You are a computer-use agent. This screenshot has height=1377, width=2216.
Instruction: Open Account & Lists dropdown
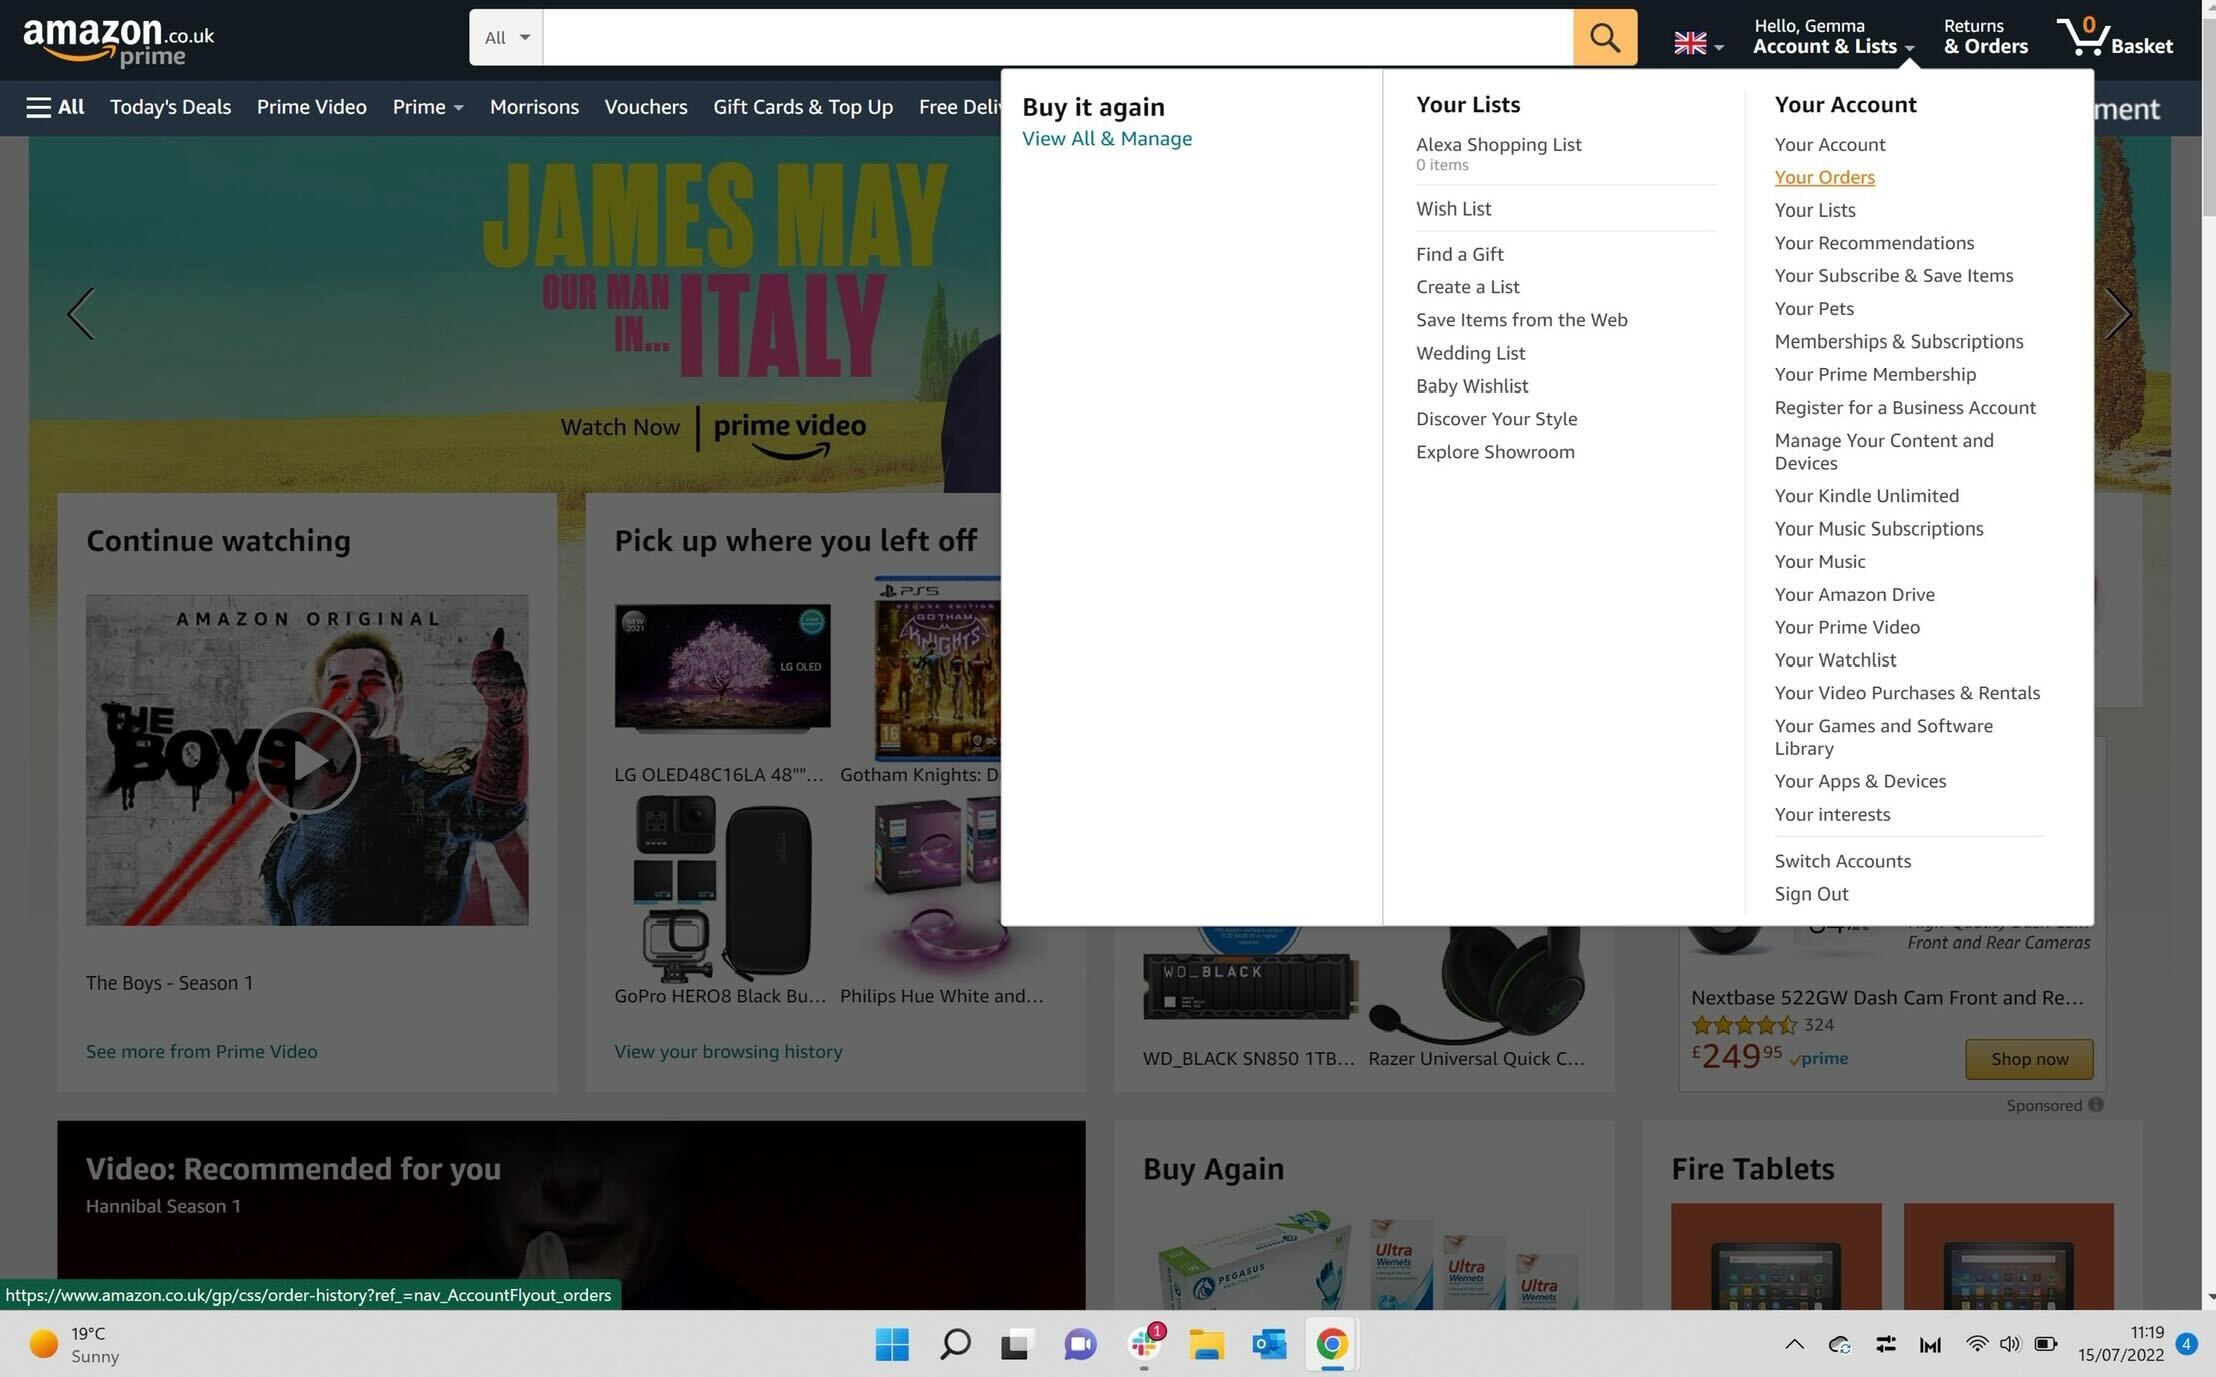pos(1833,37)
